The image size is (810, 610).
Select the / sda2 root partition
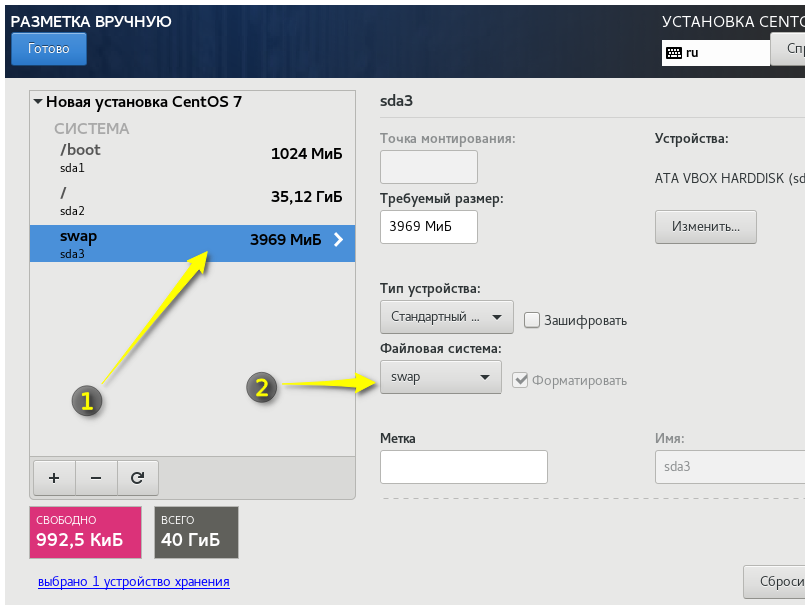[192, 202]
